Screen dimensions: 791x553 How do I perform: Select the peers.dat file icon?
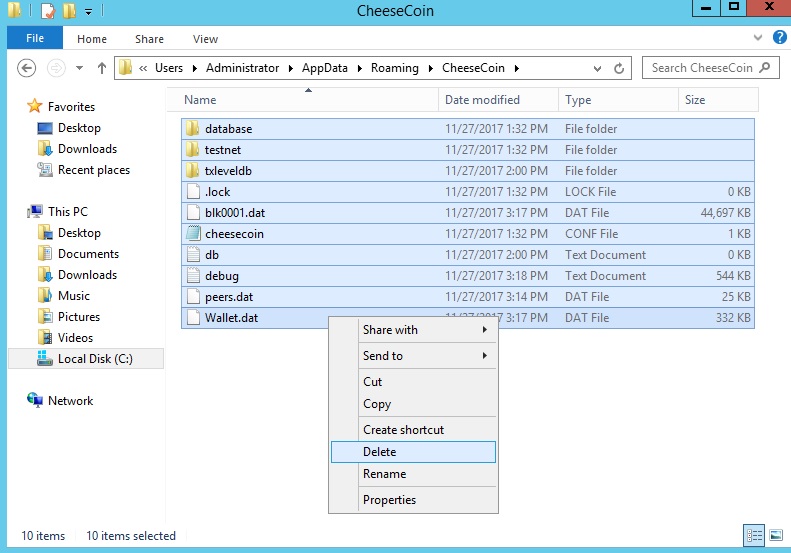click(x=193, y=297)
